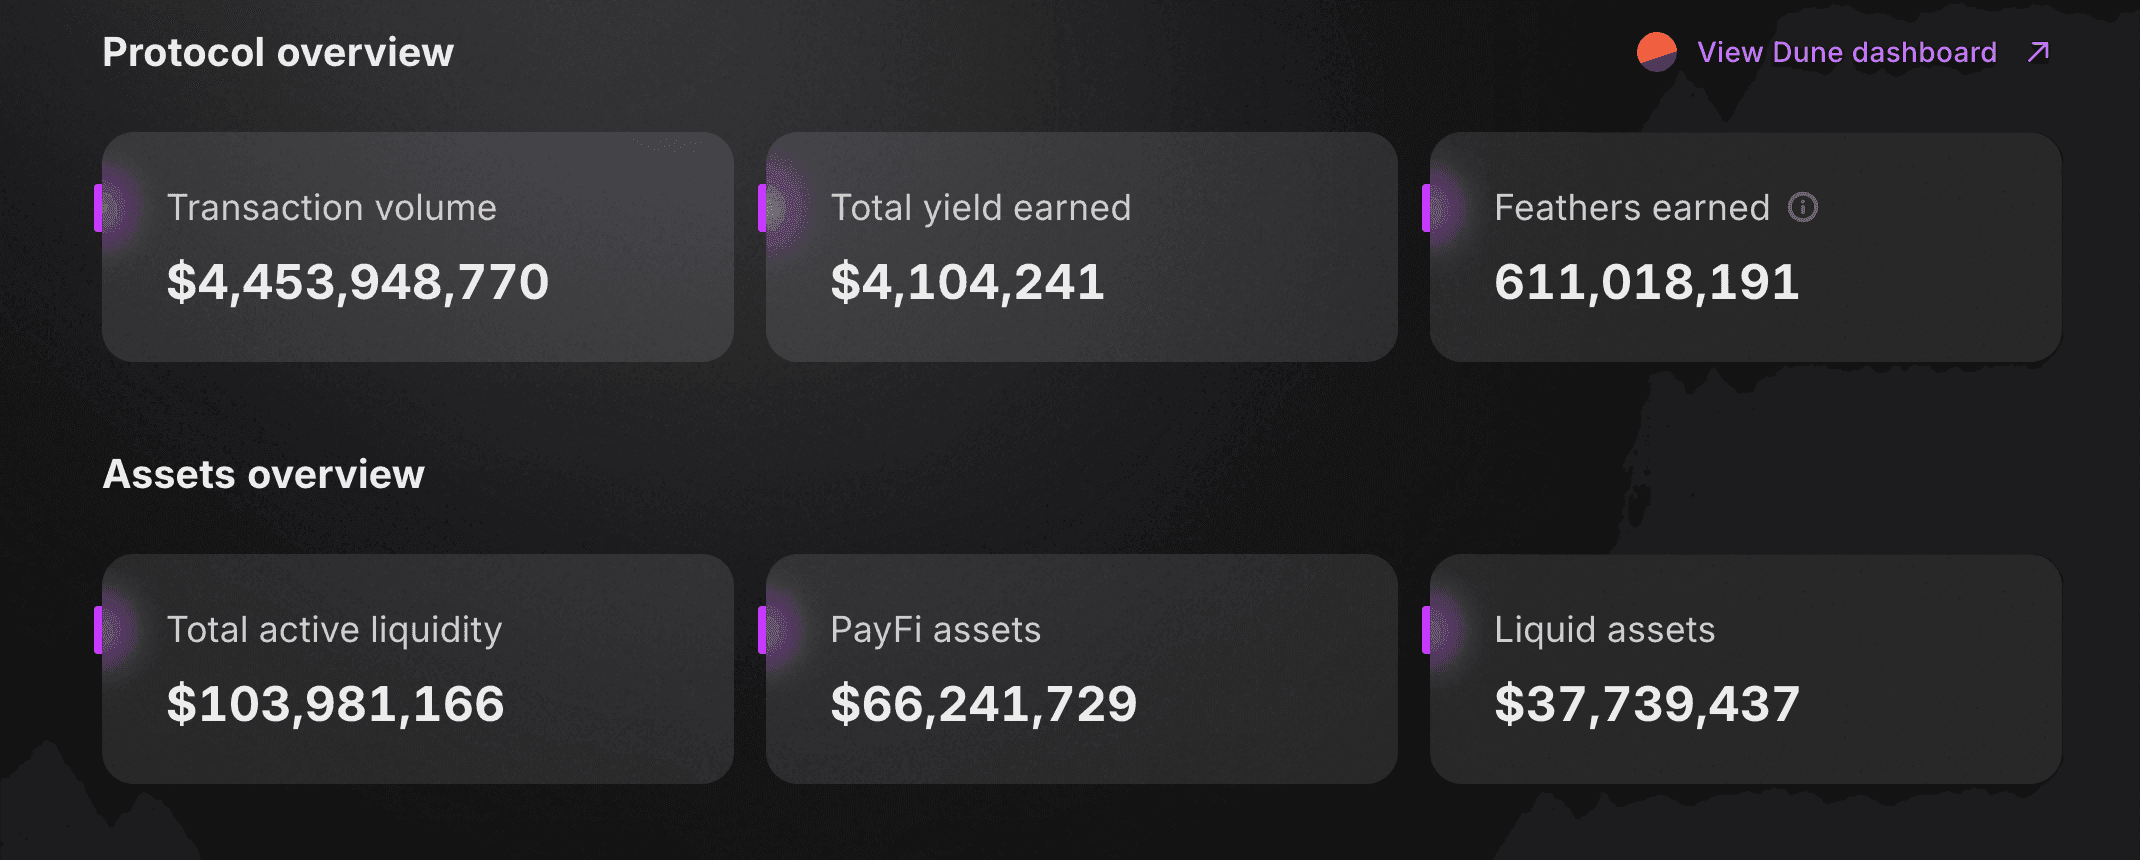Viewport: 2140px width, 860px height.
Task: Select the Total yield earned label
Action: pos(980,208)
